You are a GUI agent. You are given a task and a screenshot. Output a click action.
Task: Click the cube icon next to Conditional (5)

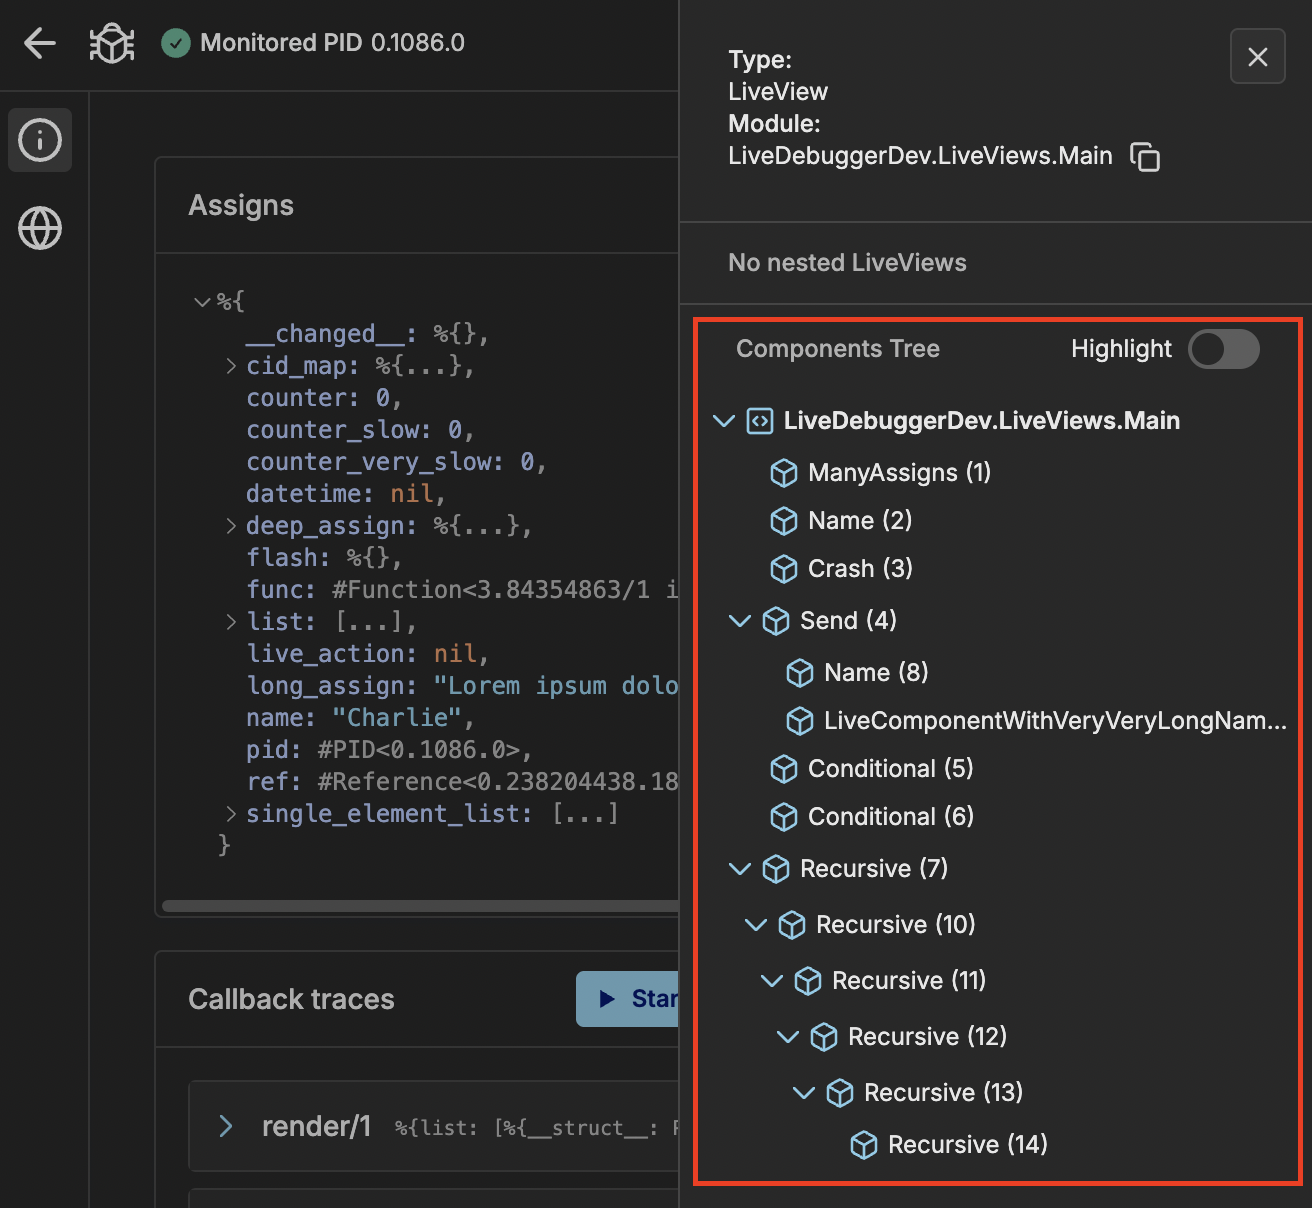tap(784, 769)
